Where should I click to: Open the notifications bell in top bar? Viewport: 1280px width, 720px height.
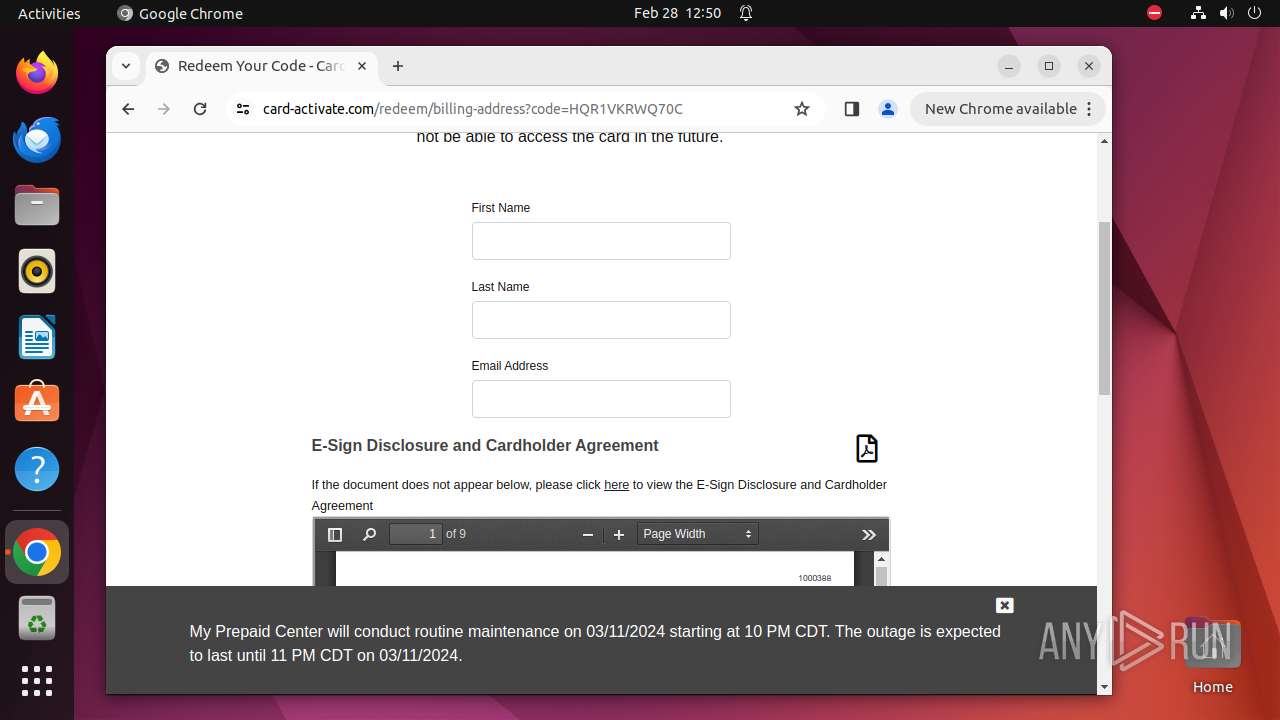(746, 13)
